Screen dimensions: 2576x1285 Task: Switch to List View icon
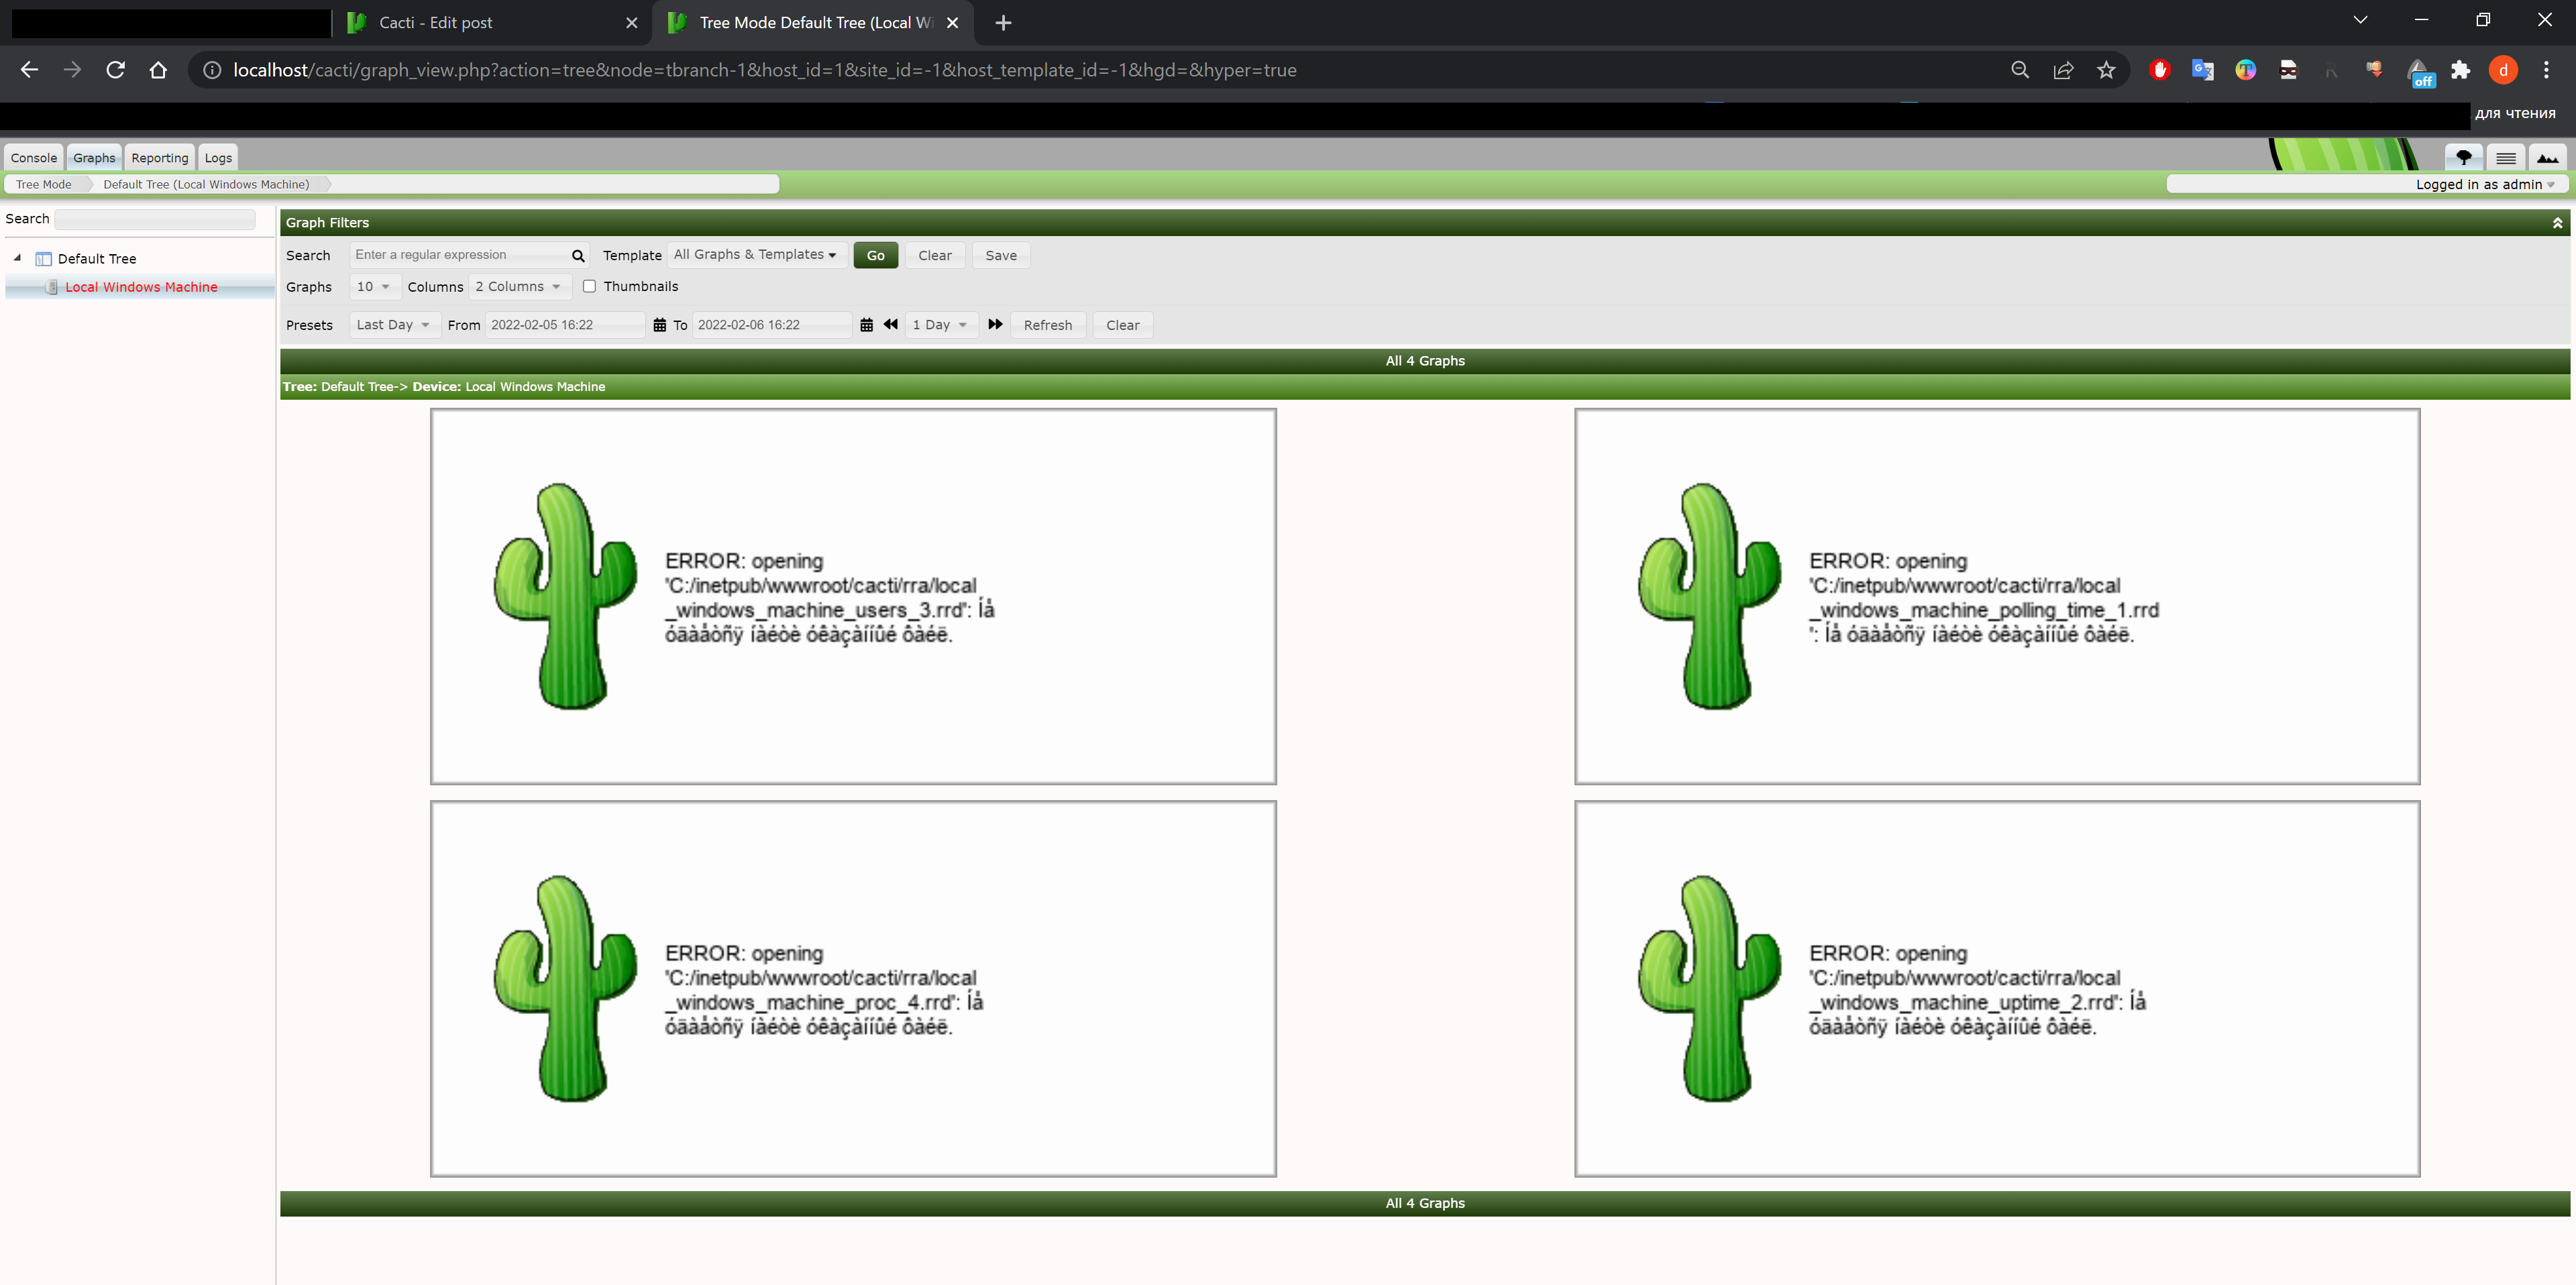[x=2505, y=158]
